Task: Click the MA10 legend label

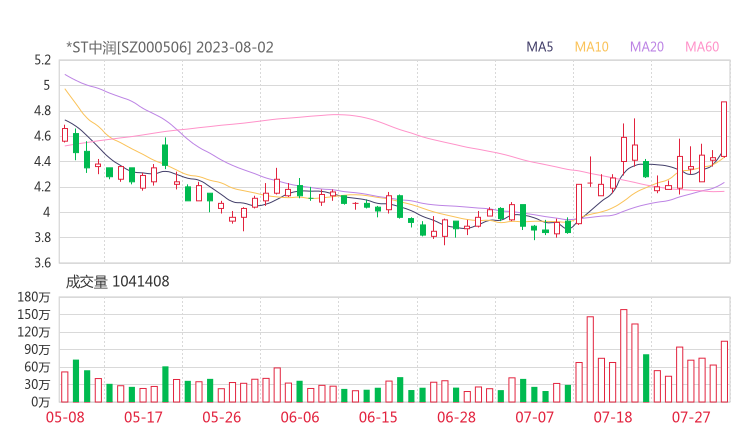Action: click(x=591, y=47)
